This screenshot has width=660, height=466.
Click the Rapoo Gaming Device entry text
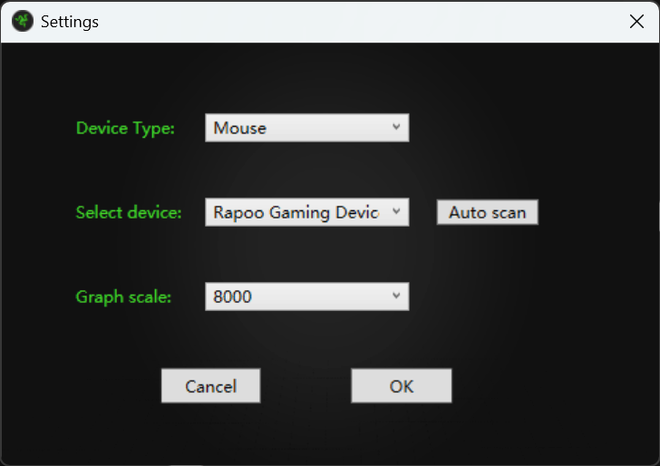(295, 212)
